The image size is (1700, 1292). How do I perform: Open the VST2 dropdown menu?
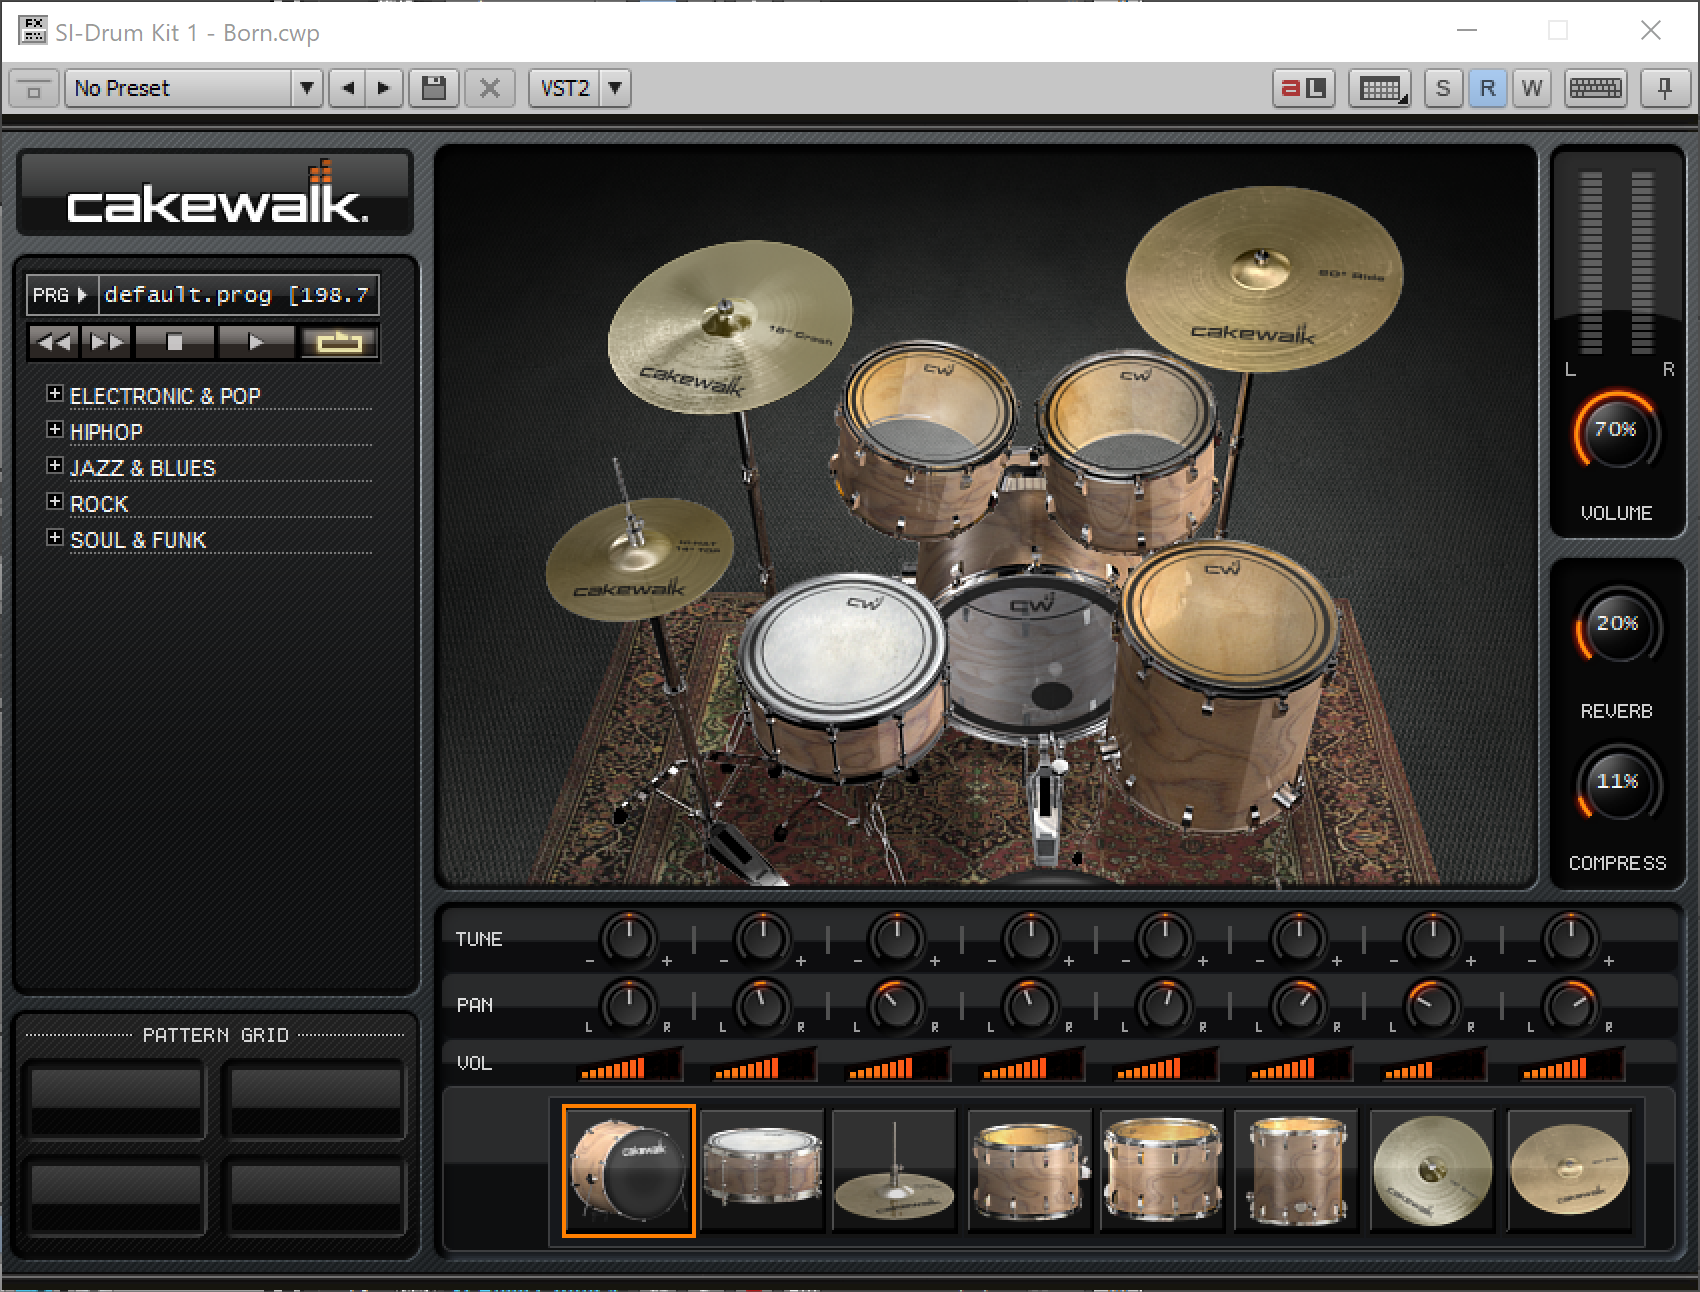(616, 88)
